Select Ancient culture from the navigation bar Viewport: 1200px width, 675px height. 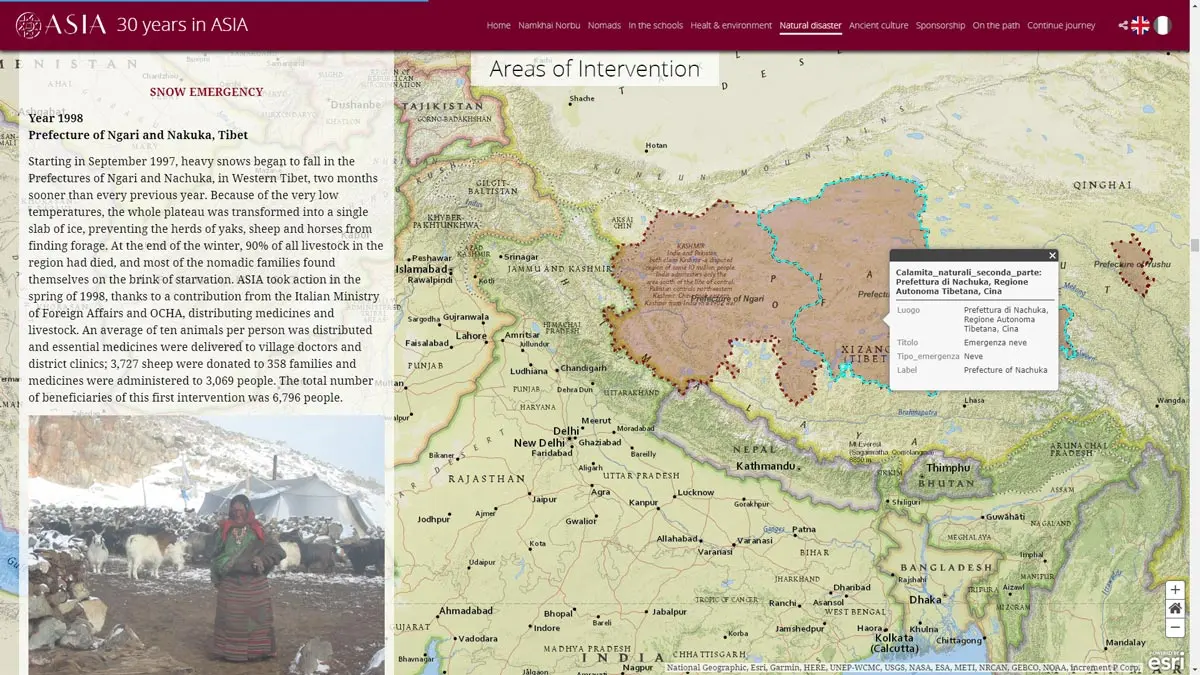click(878, 25)
